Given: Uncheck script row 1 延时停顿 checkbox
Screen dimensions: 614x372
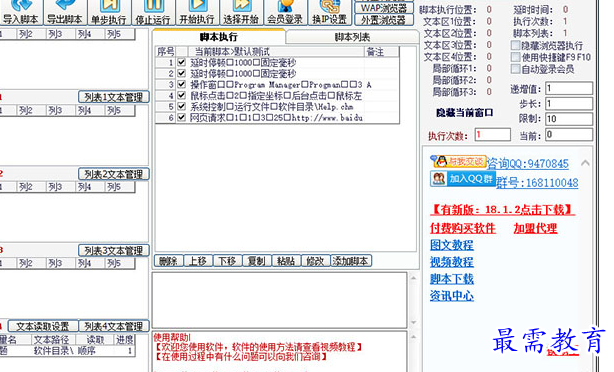Looking at the screenshot, I should (x=181, y=62).
